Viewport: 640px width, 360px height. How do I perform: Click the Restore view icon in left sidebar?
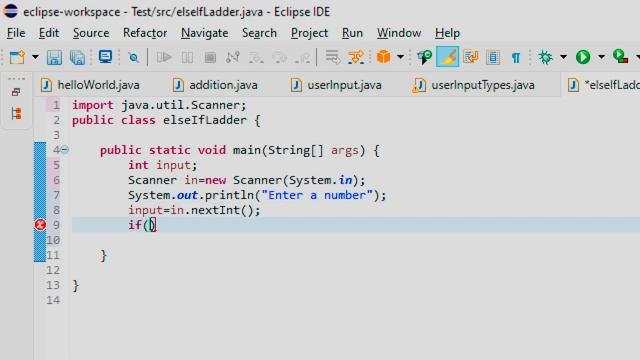point(16,92)
